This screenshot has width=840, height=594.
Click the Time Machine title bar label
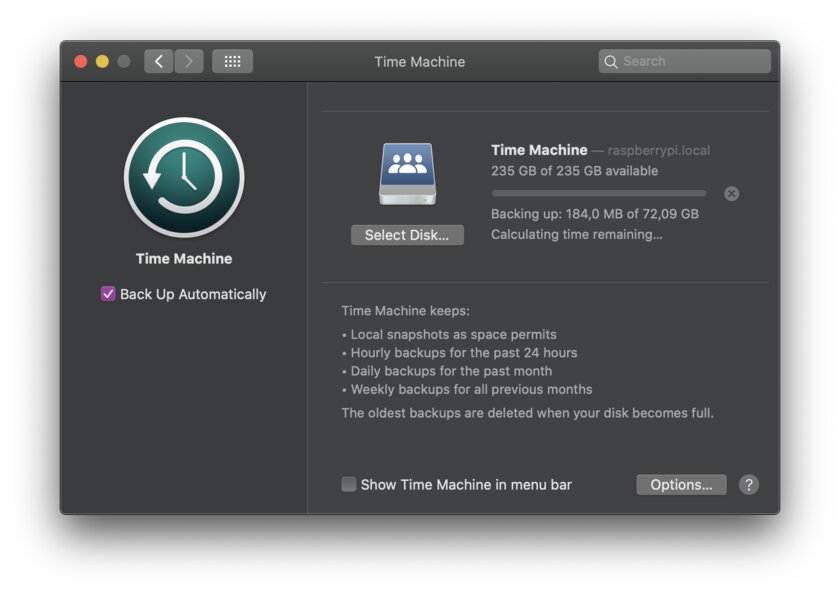coord(419,61)
